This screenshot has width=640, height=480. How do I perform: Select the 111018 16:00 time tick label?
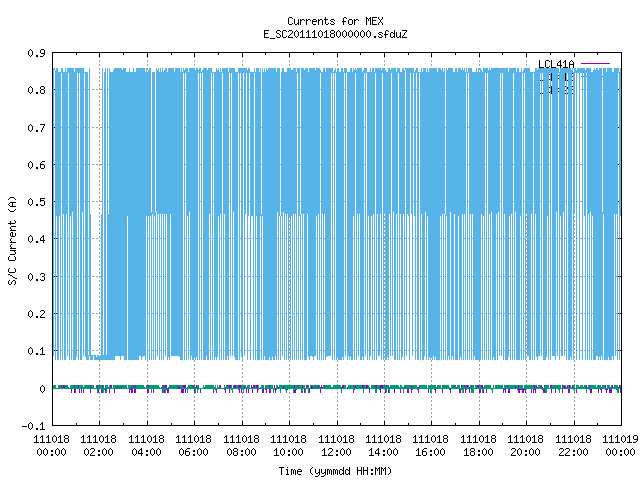tap(431, 446)
